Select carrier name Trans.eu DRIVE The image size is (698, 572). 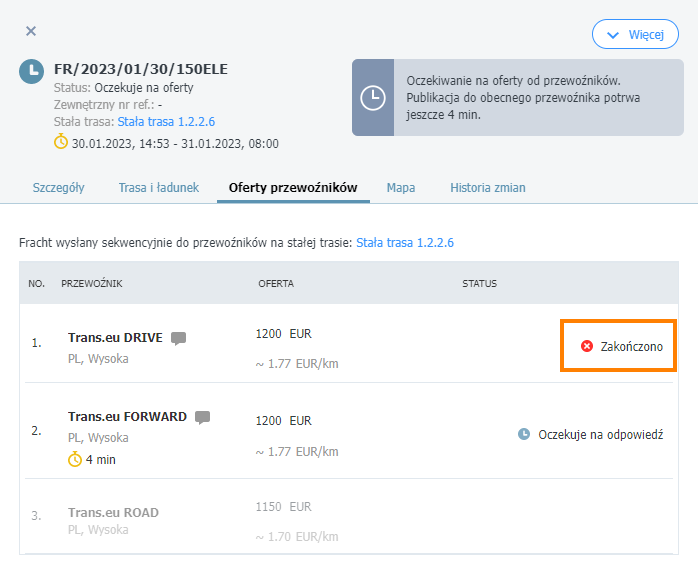(x=115, y=337)
